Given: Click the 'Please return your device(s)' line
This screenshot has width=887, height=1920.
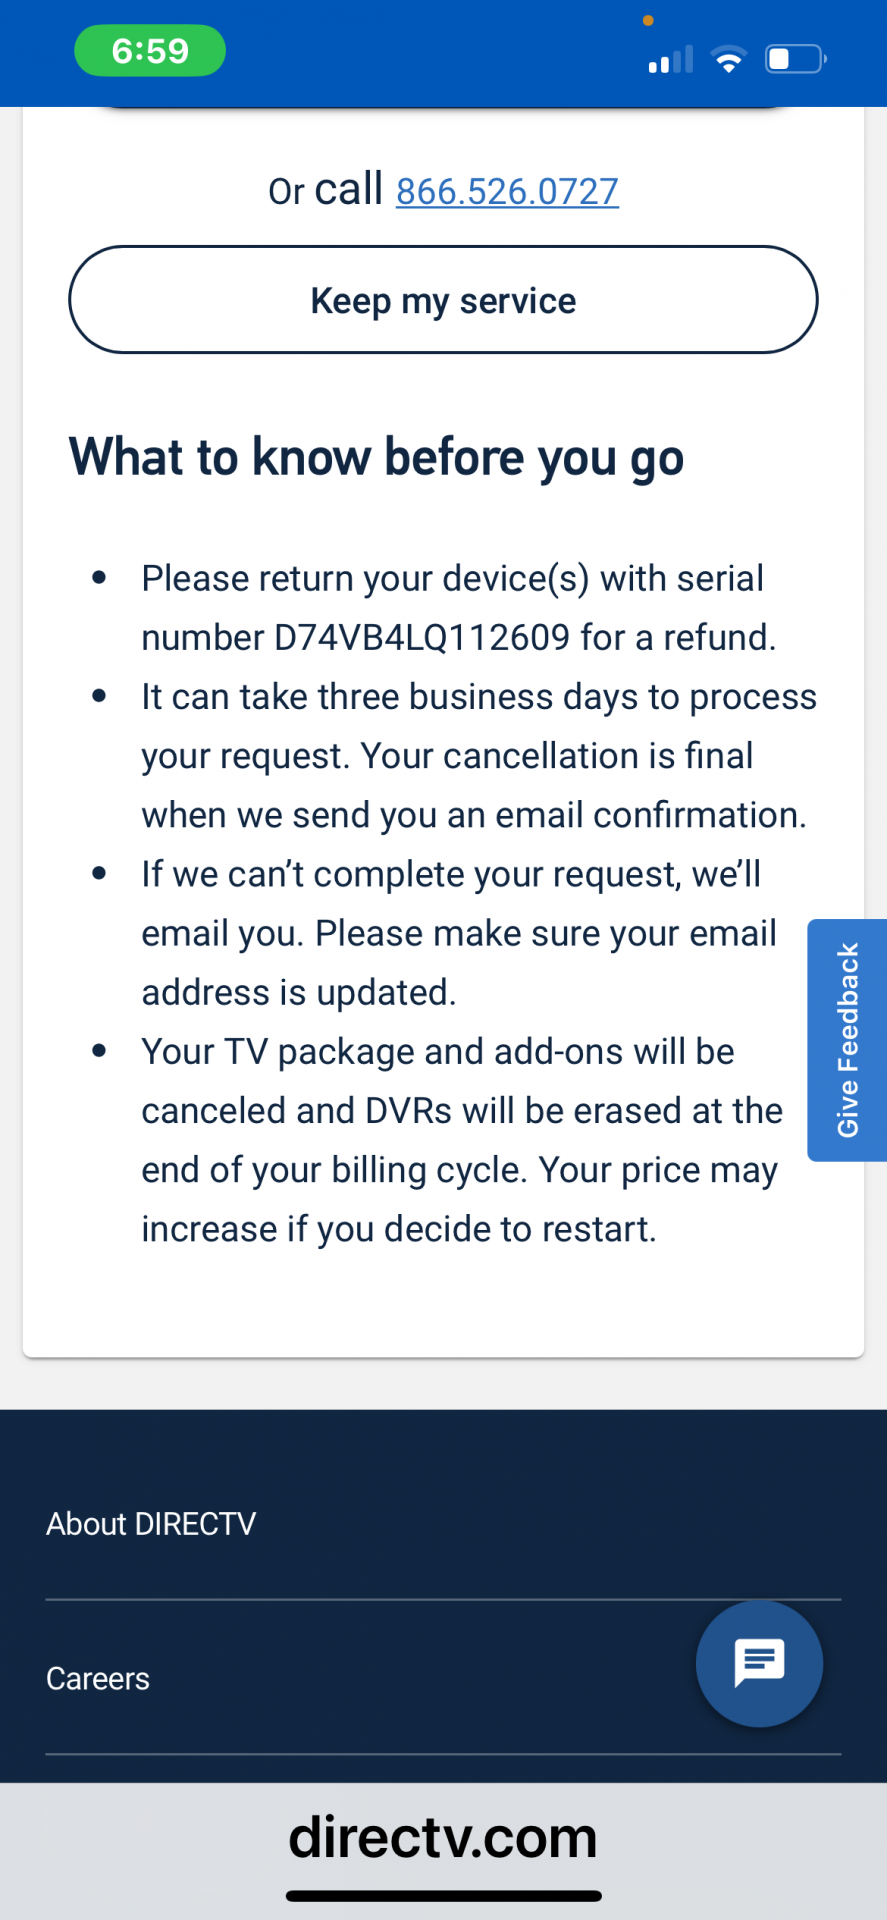Looking at the screenshot, I should pyautogui.click(x=452, y=579).
